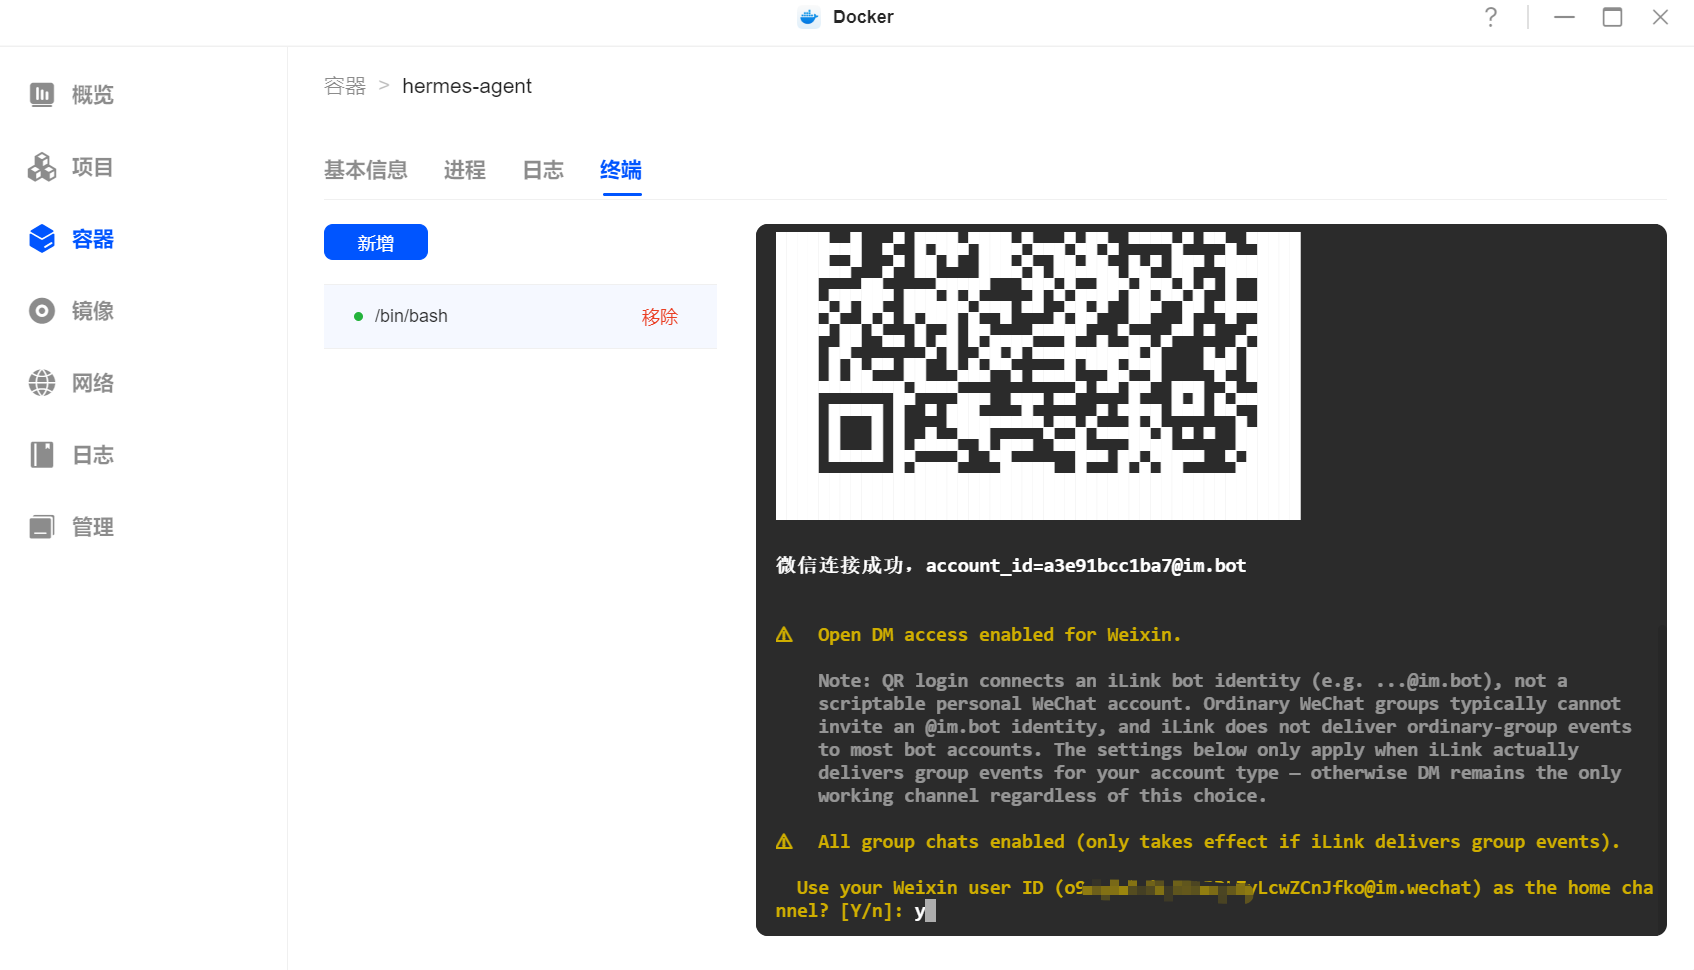
Task: Select the 项目 projects cube icon
Action: coord(42,167)
